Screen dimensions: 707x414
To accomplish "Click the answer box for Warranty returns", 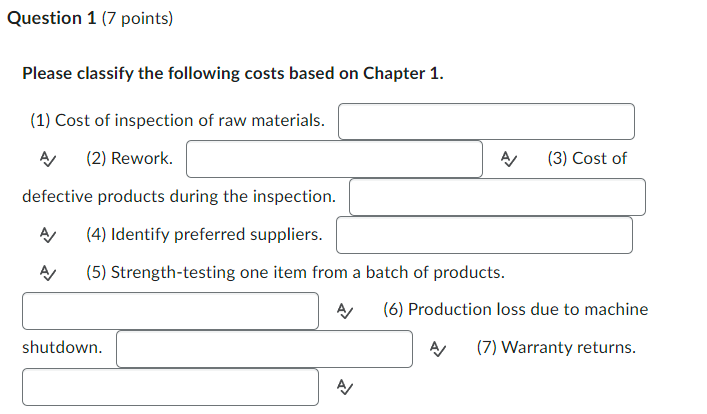I will point(170,387).
